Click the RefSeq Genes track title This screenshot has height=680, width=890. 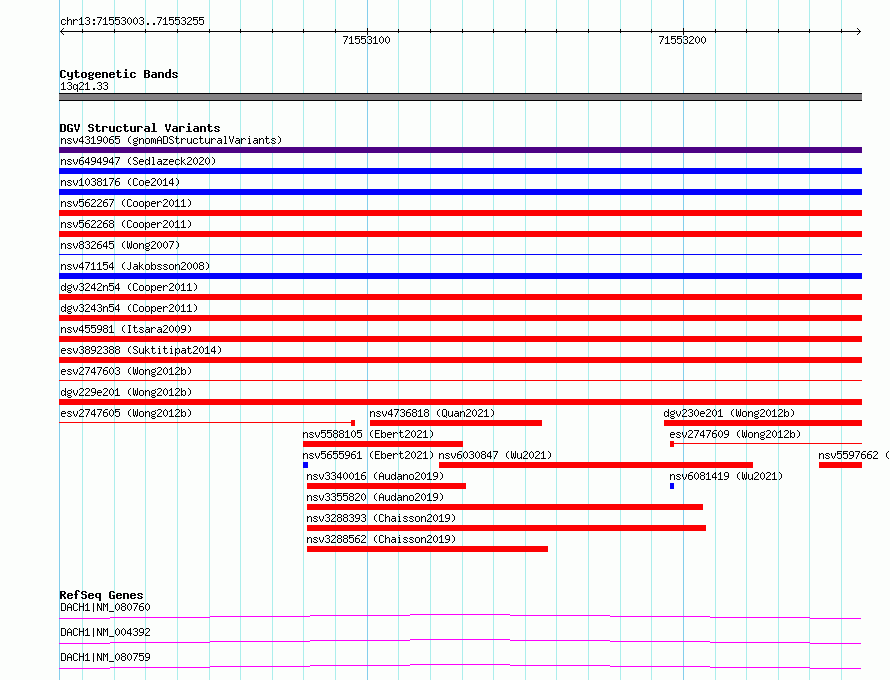[101, 595]
